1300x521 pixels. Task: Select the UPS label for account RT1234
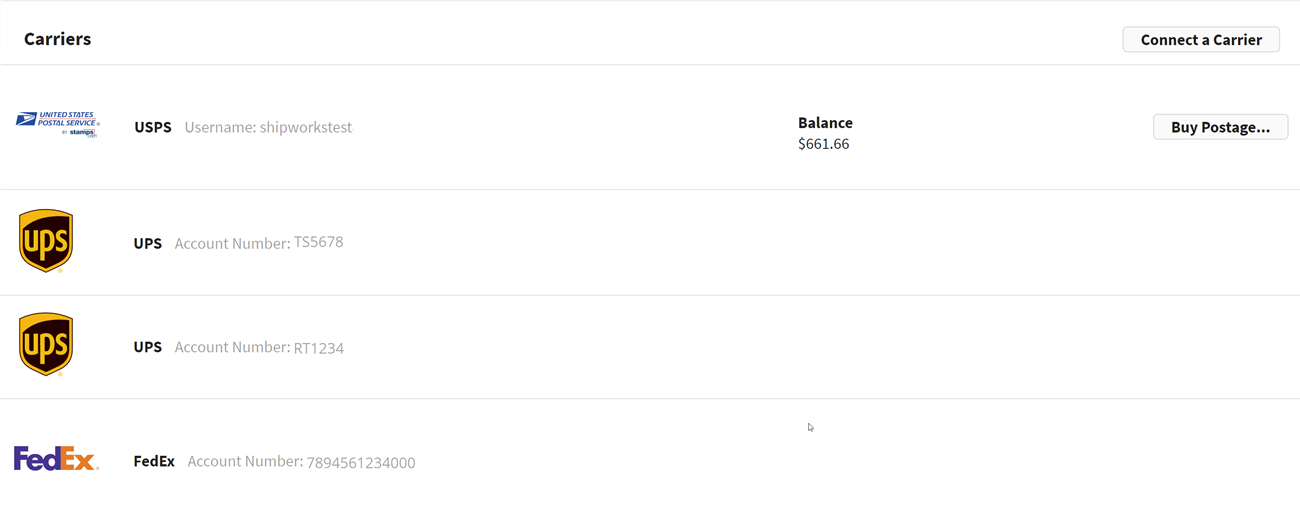(147, 347)
